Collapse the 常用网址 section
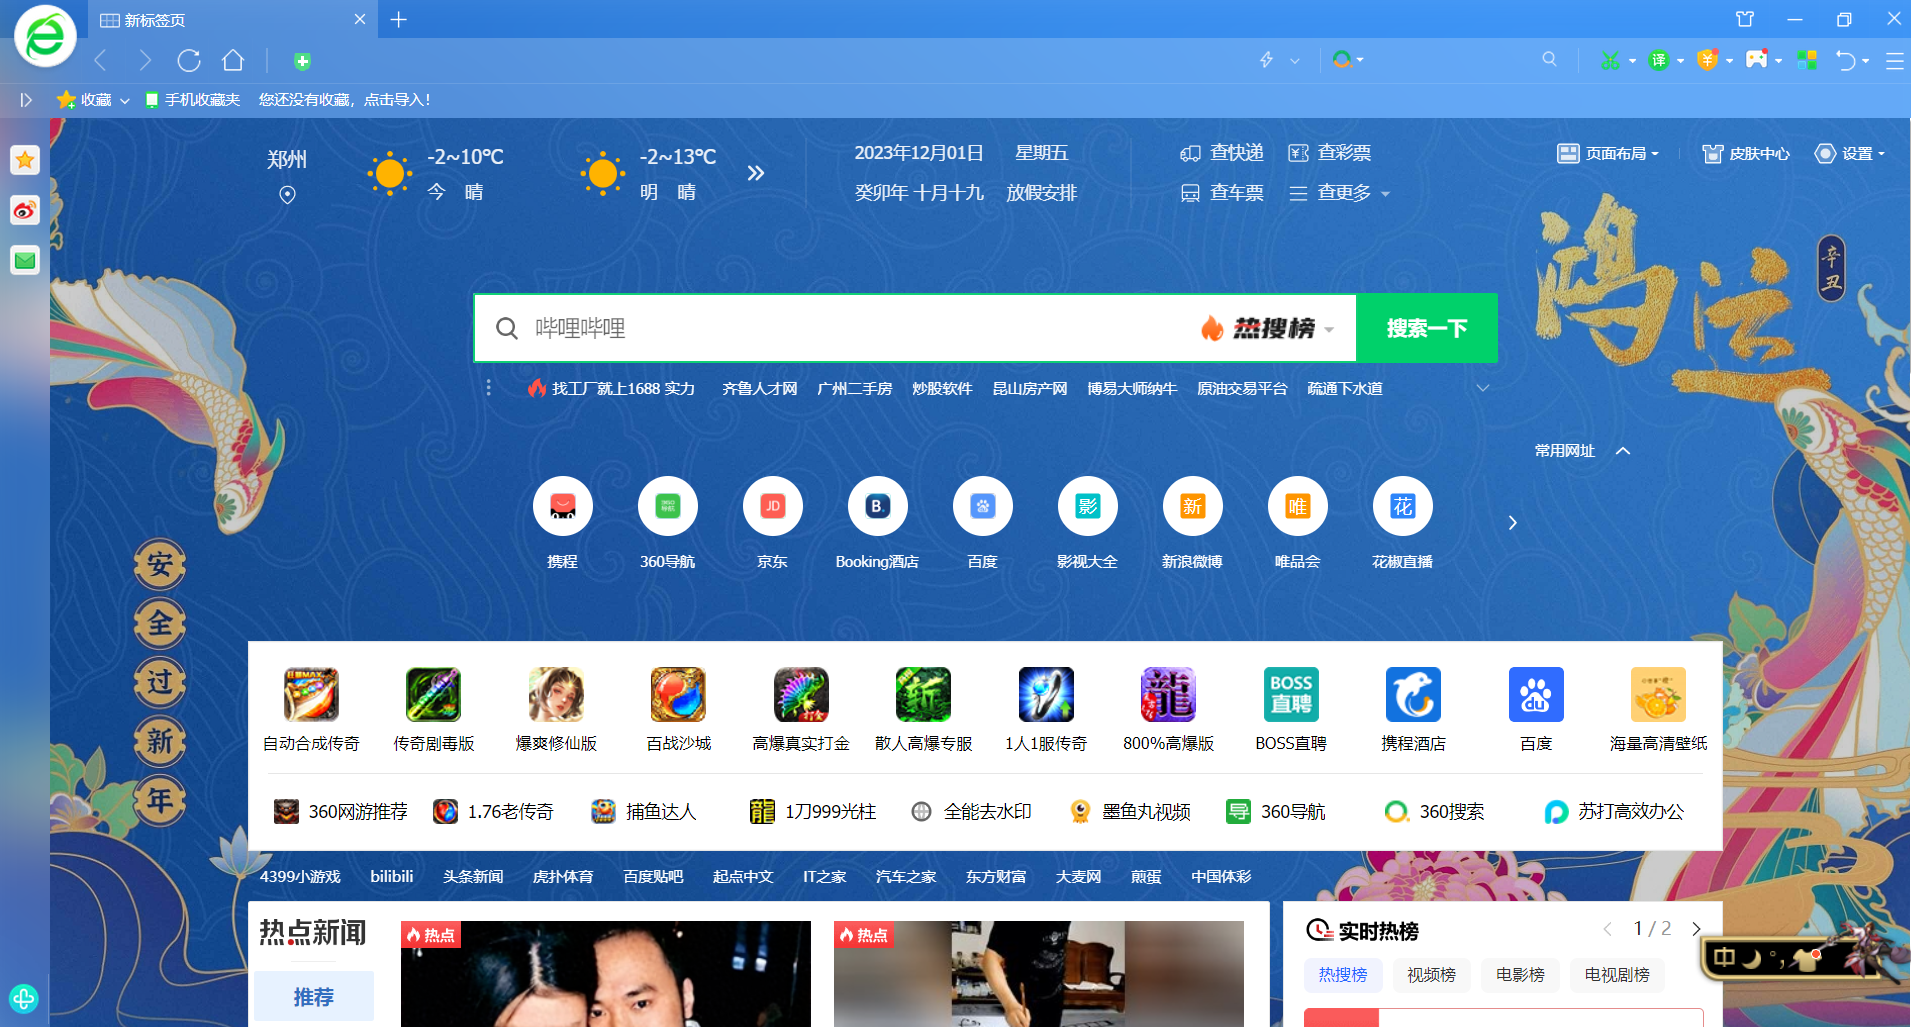This screenshot has height=1027, width=1911. tap(1623, 451)
